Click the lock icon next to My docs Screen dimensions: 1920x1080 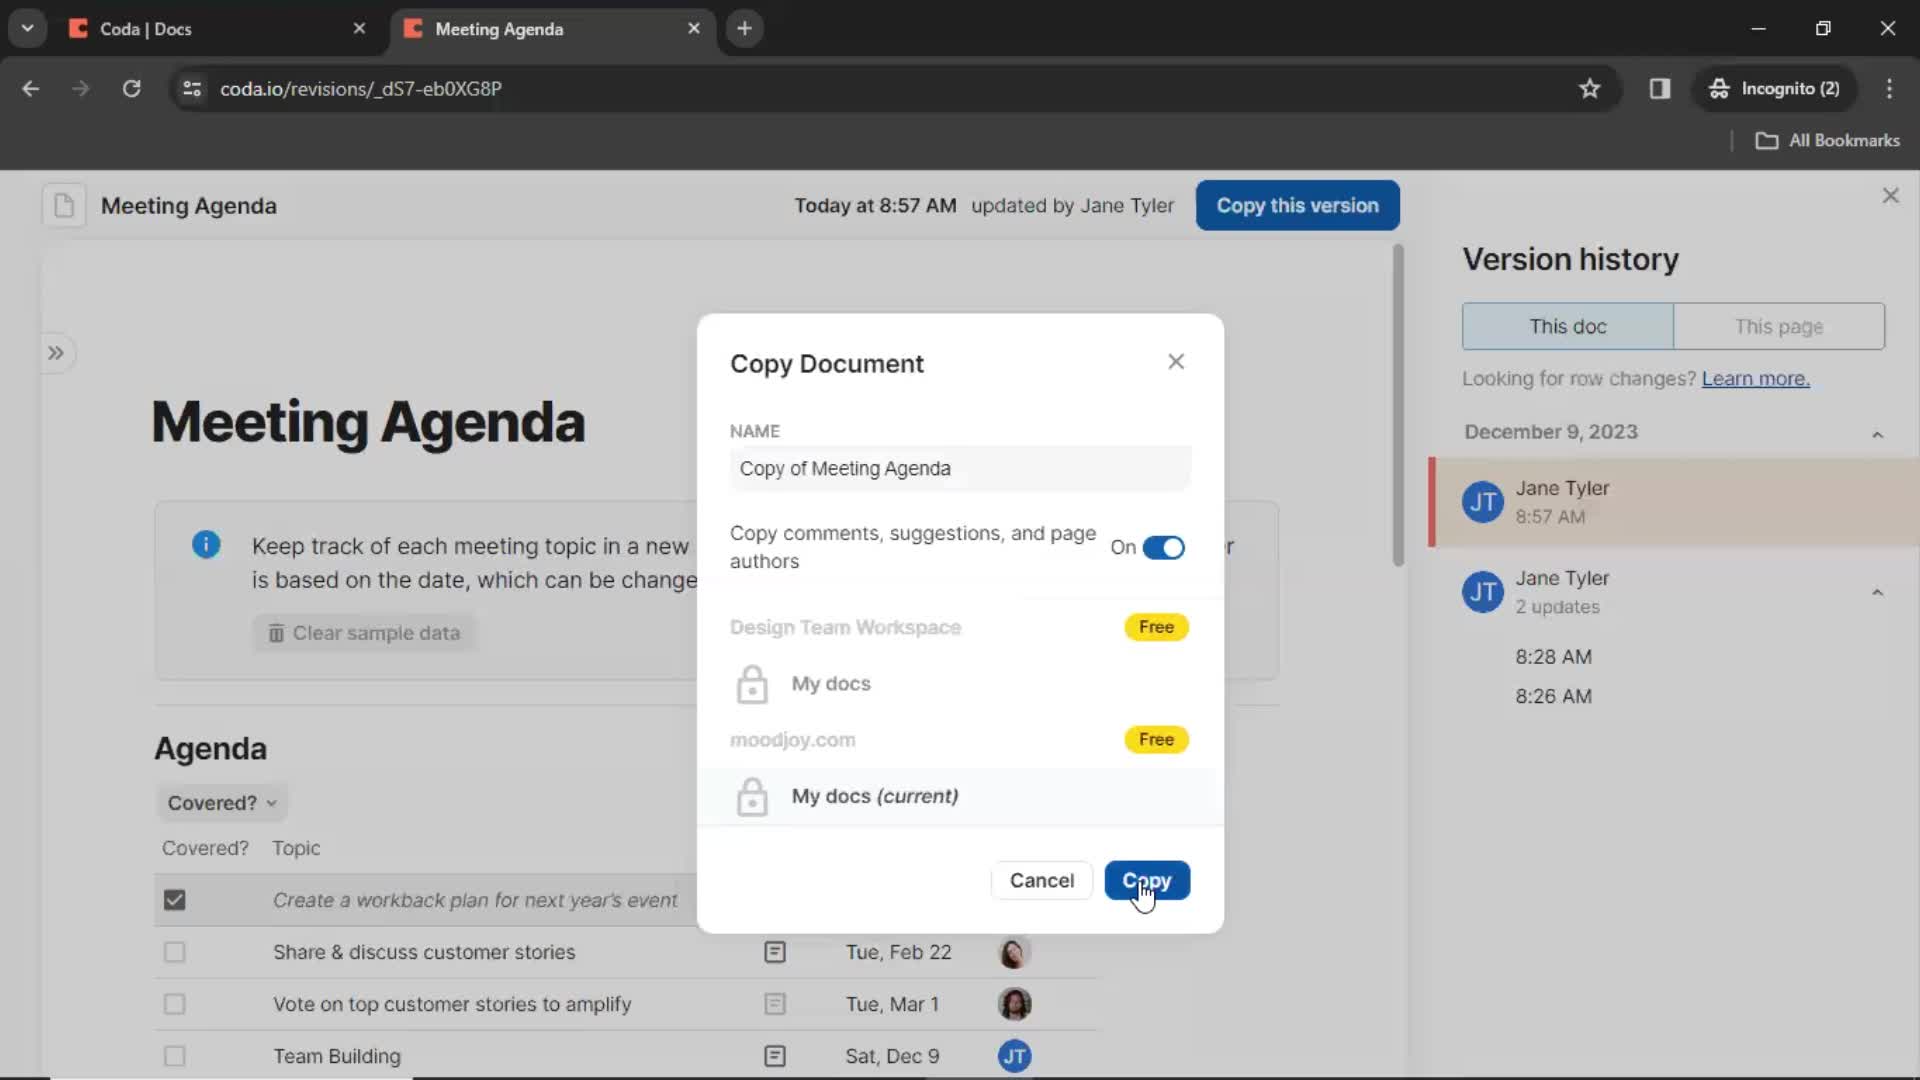[x=752, y=683]
